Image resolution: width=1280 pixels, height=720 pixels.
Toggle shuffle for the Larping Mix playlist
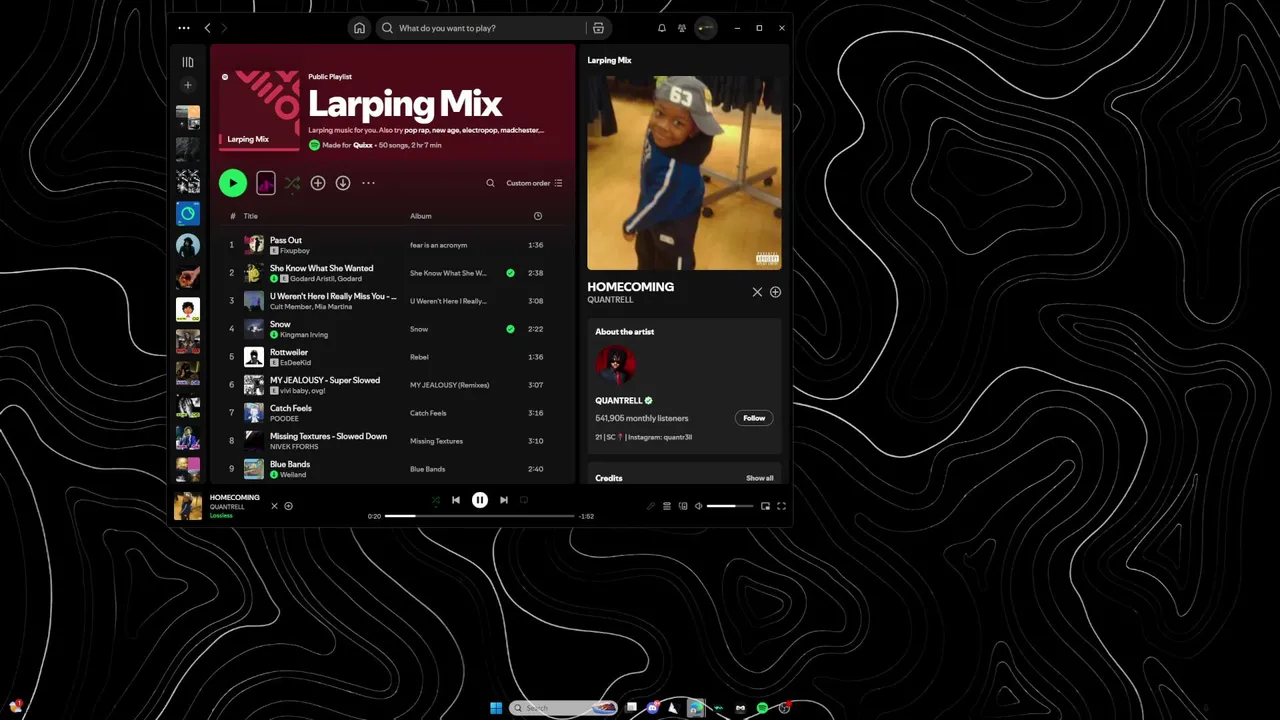[292, 183]
